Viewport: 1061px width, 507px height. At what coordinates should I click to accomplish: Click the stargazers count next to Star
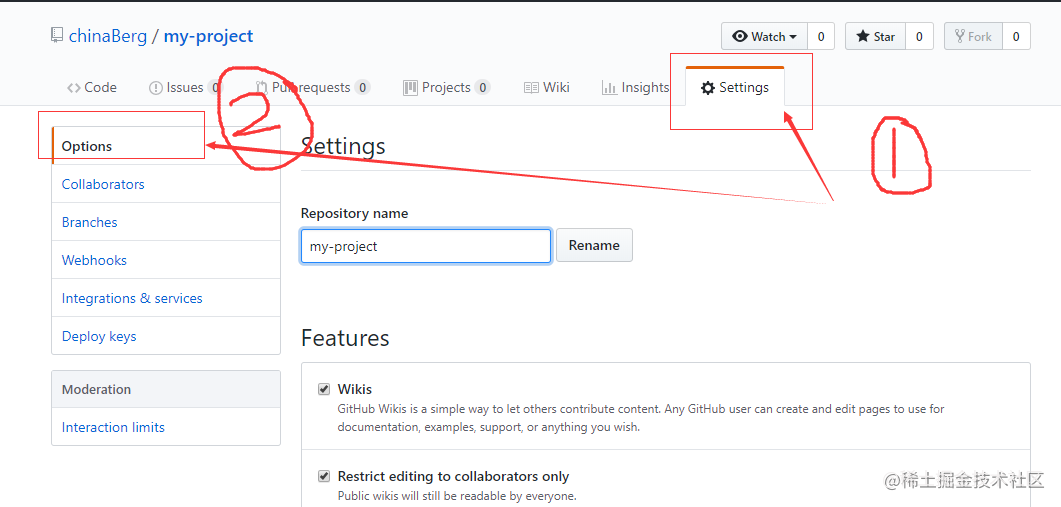click(x=919, y=37)
